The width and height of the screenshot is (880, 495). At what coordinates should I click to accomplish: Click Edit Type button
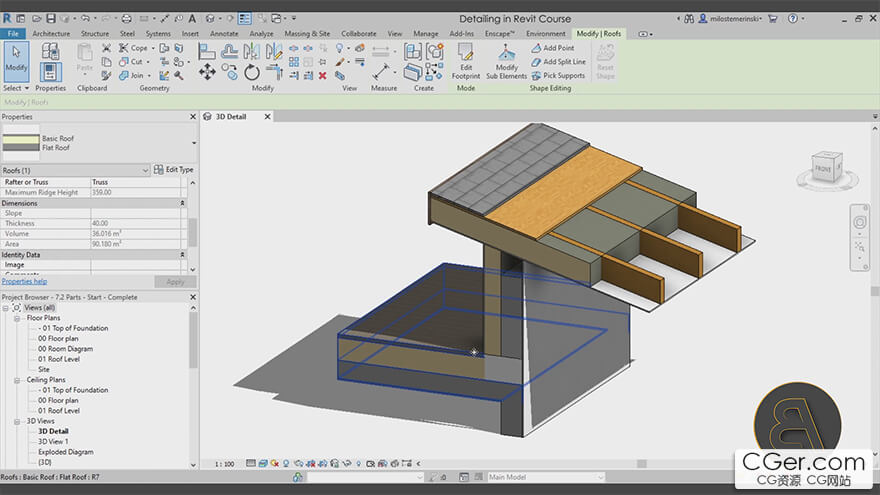click(x=173, y=169)
